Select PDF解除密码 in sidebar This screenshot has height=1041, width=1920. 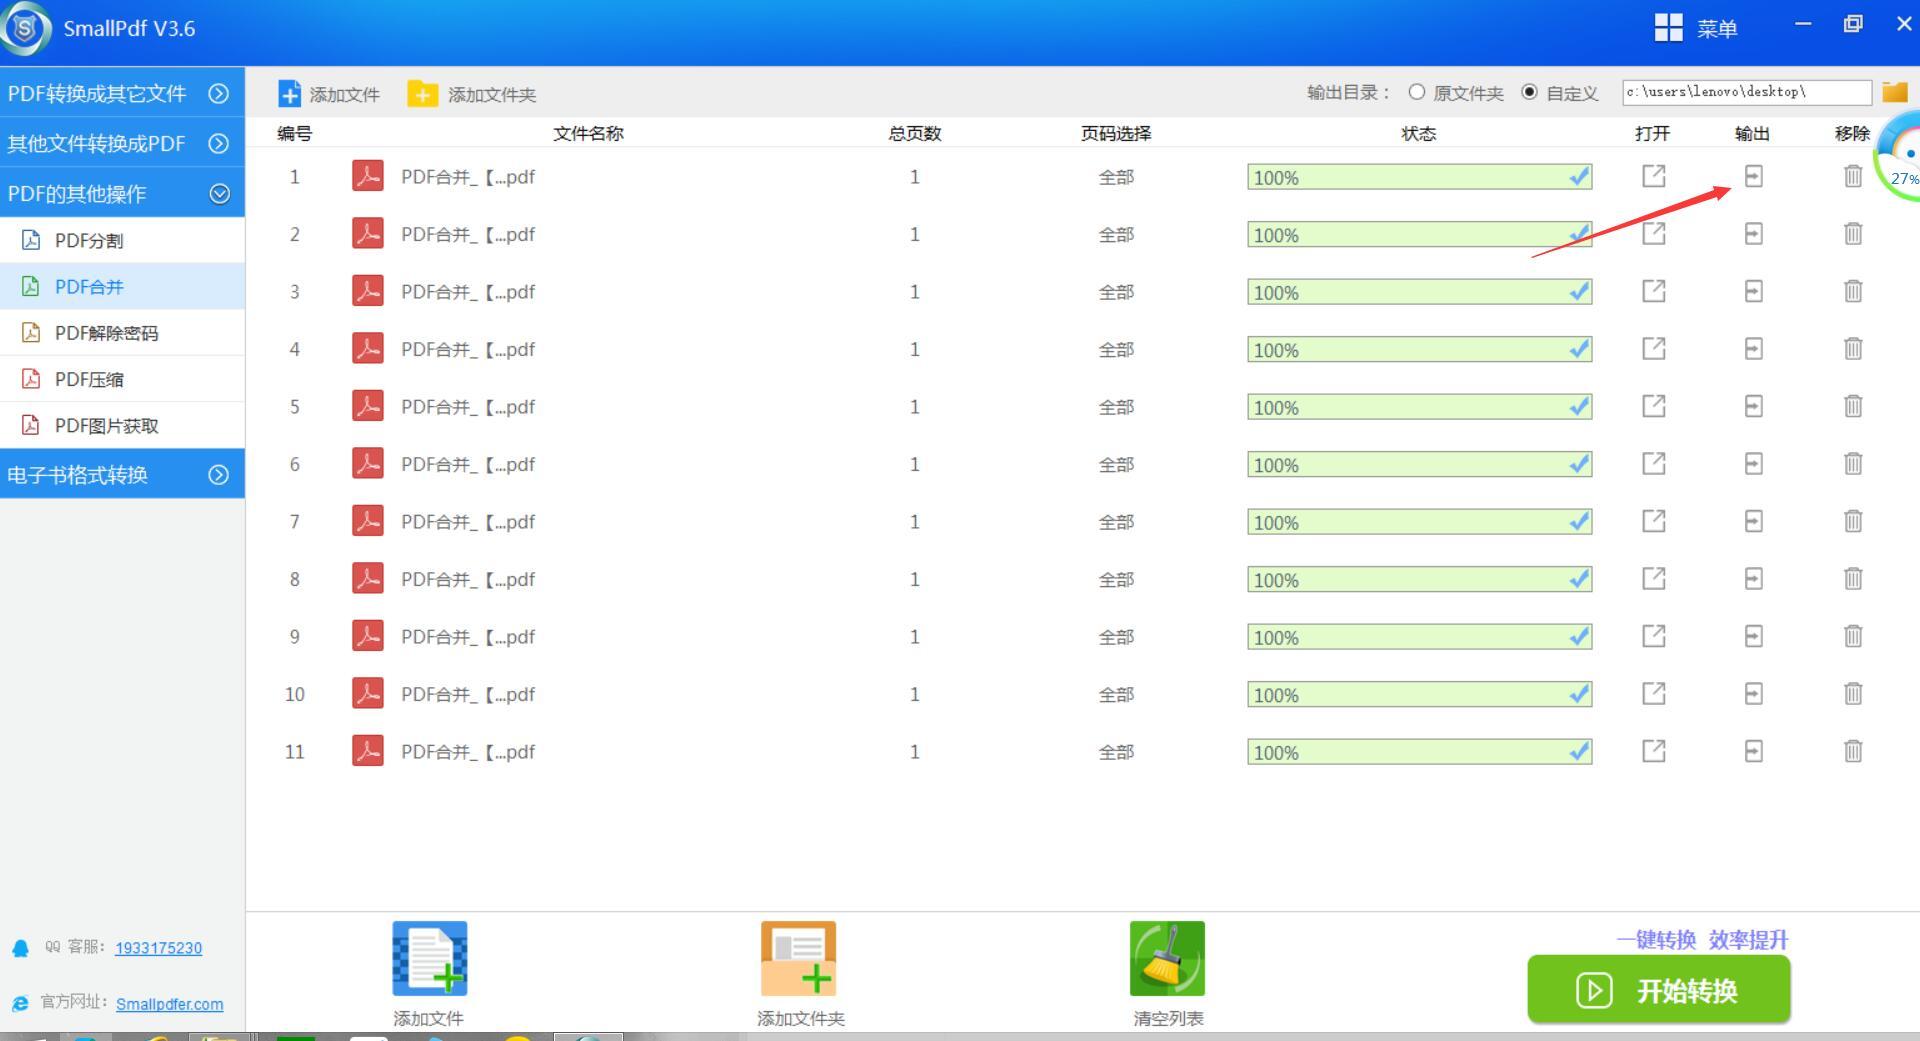[122, 333]
